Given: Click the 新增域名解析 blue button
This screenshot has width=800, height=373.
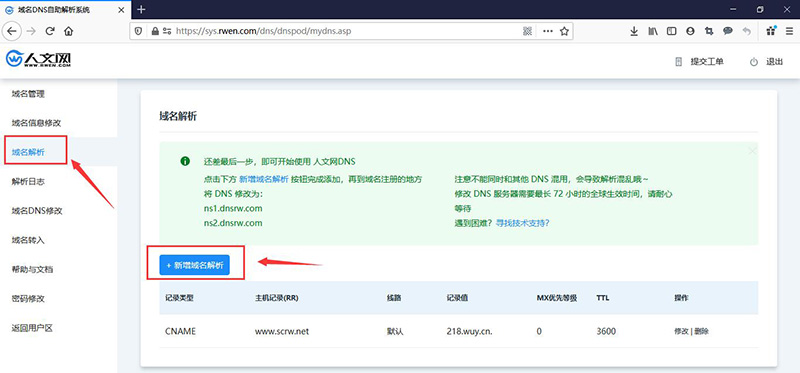Looking at the screenshot, I should [x=194, y=265].
